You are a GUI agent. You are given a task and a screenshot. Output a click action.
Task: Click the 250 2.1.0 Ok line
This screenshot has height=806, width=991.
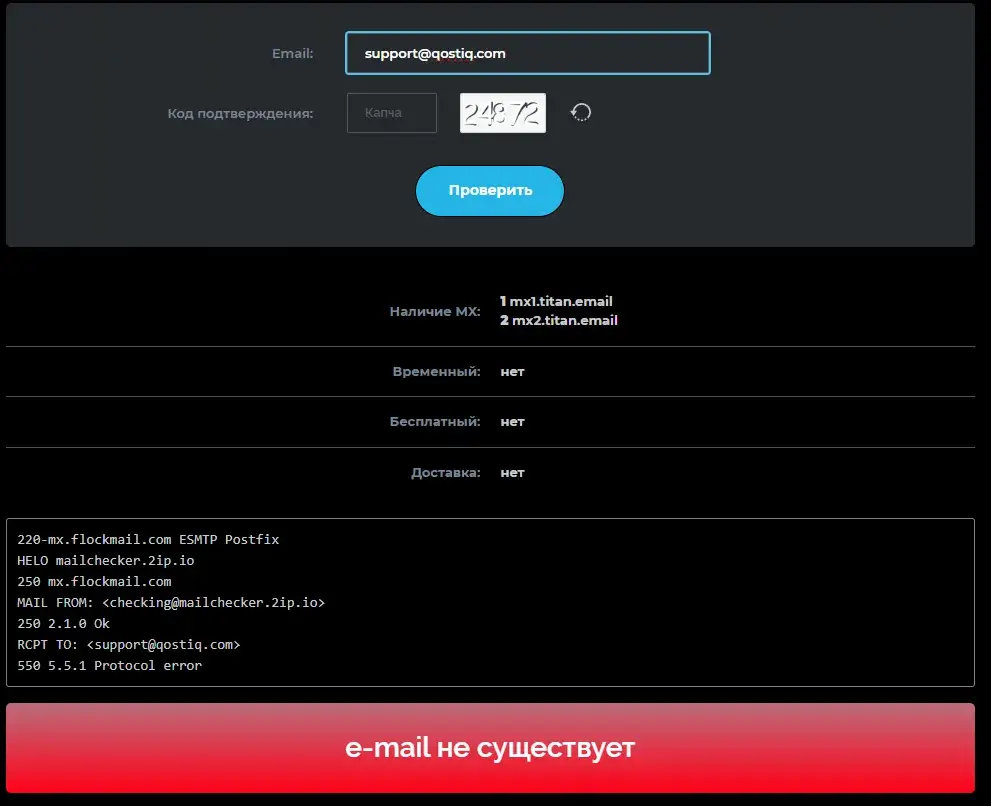click(63, 623)
